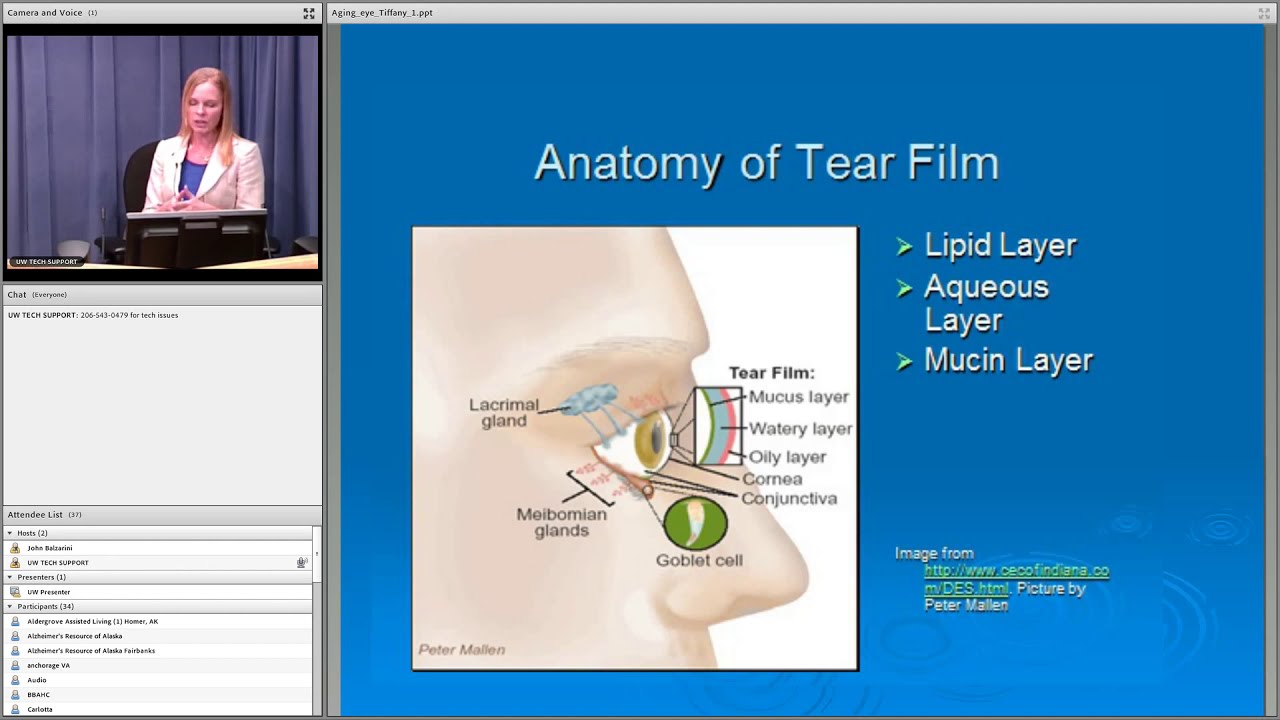
Task: Click participant icon beside Alzheimer's Resource of Alaska Fairbanks
Action: [15, 650]
